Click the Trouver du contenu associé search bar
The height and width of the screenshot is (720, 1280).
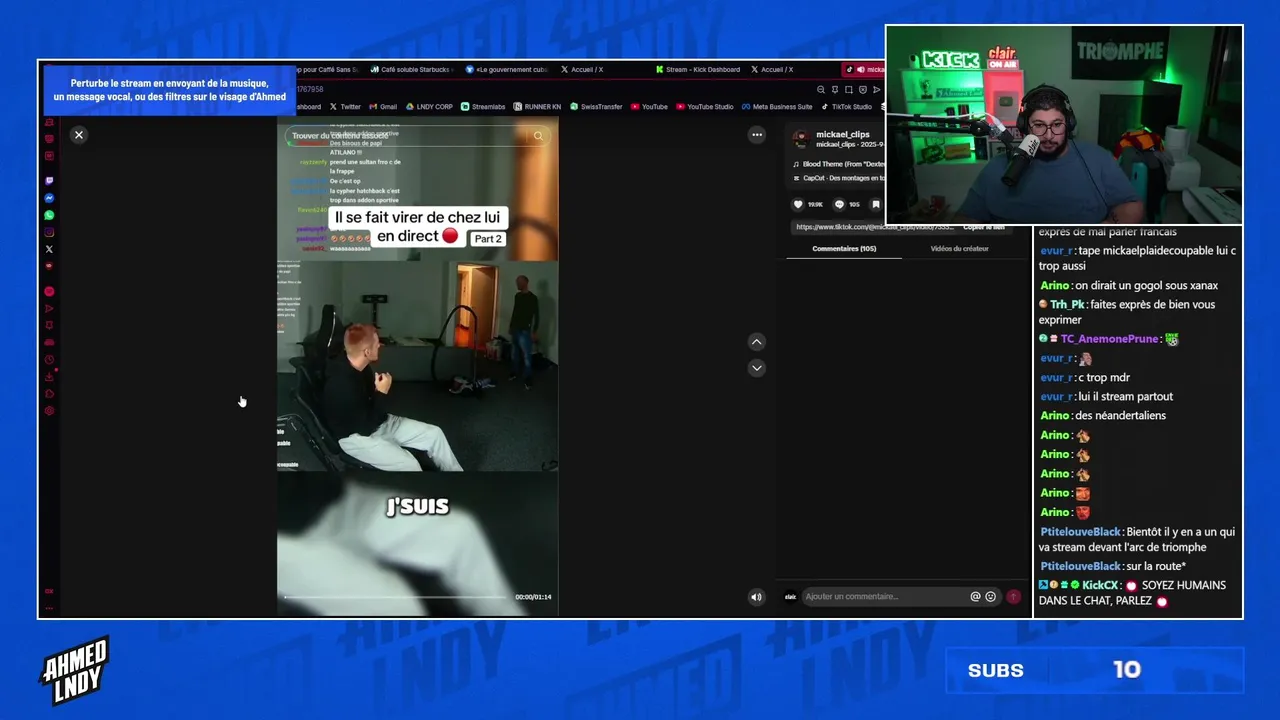pos(417,136)
